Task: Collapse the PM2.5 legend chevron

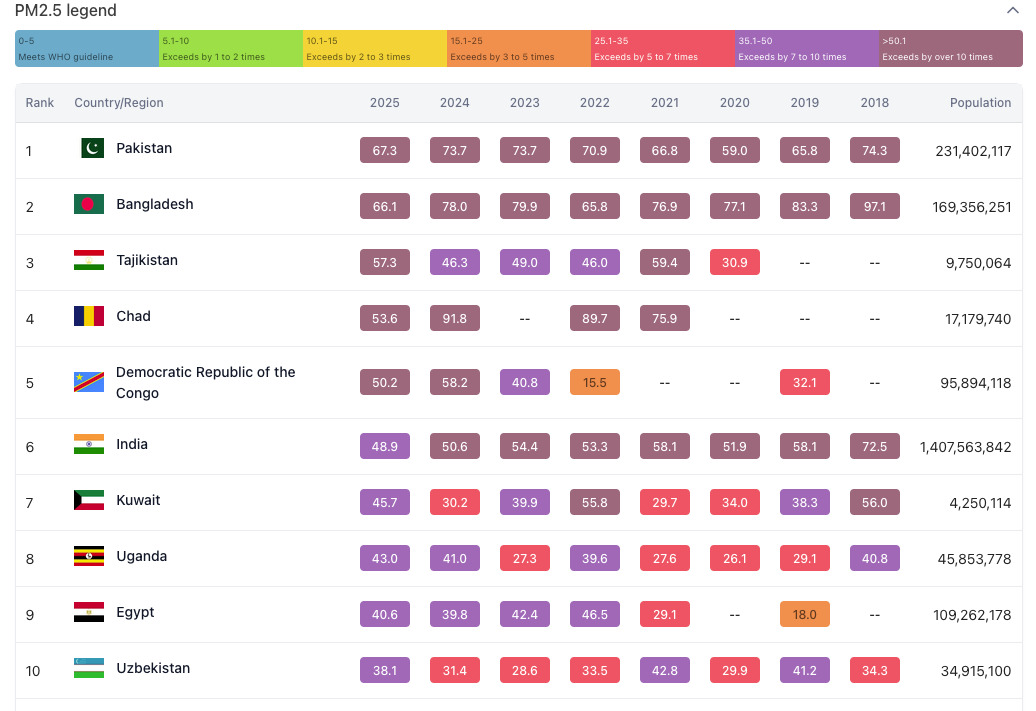Action: click(x=1012, y=11)
